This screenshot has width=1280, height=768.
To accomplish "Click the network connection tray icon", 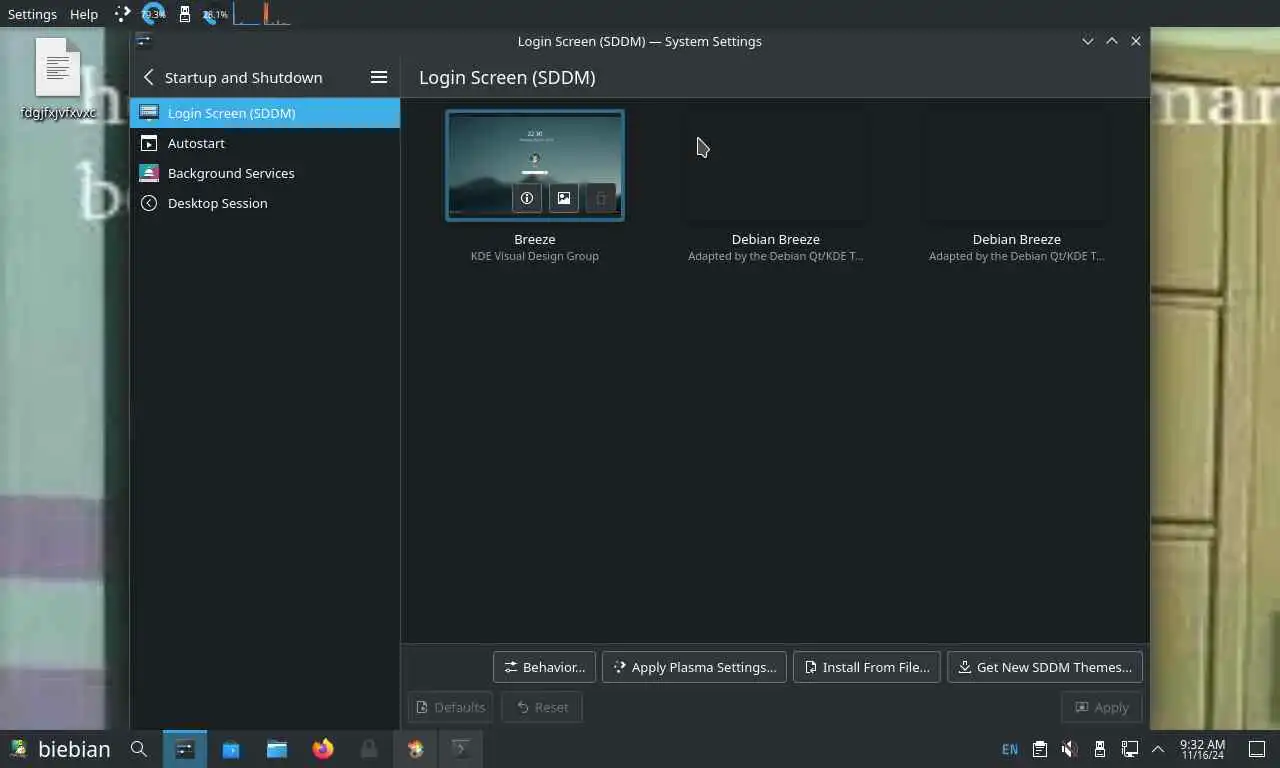I will (x=1129, y=749).
